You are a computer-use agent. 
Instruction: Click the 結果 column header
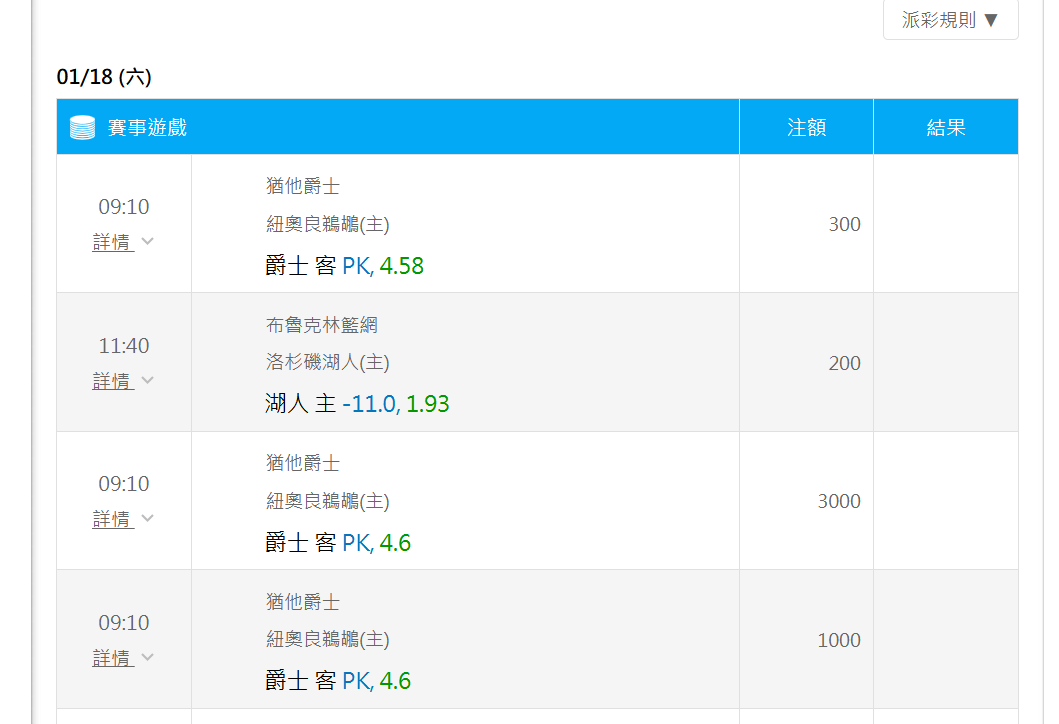pyautogui.click(x=946, y=127)
